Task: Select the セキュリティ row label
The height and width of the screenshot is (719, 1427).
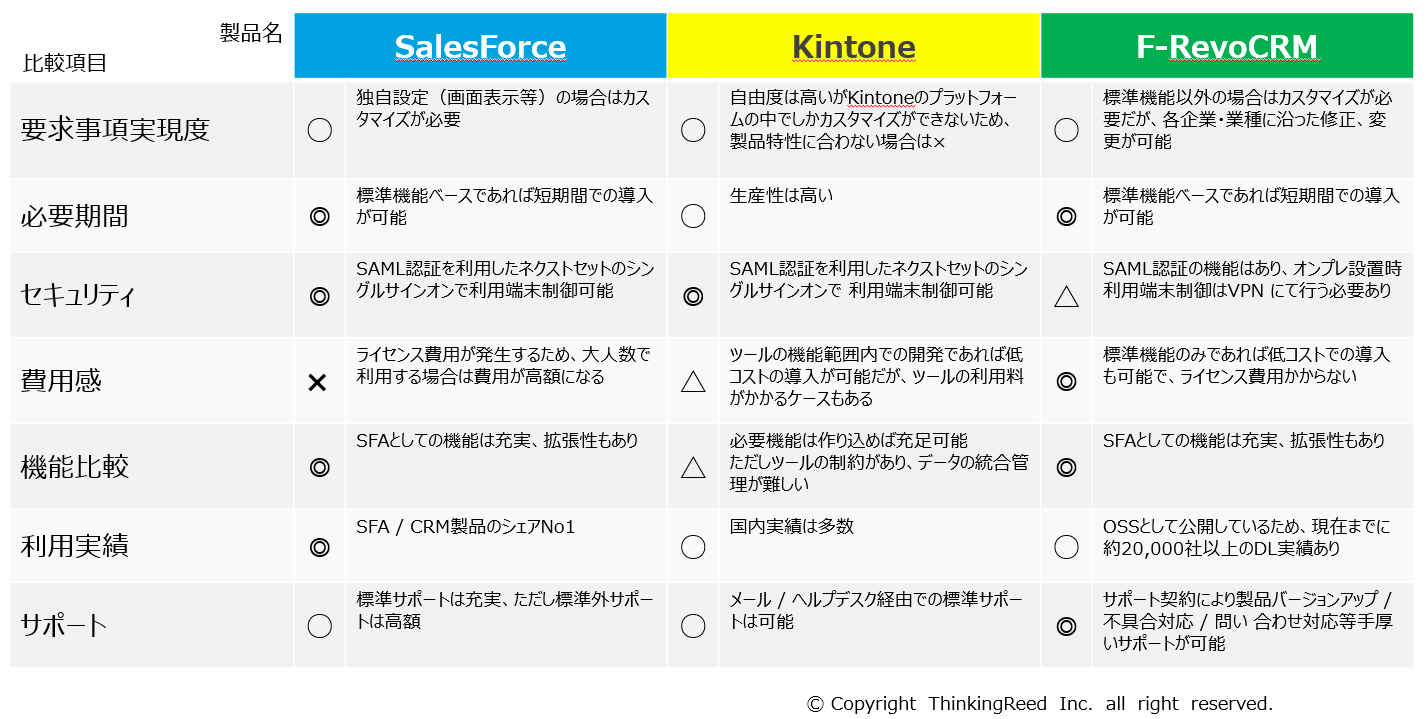Action: tap(78, 296)
